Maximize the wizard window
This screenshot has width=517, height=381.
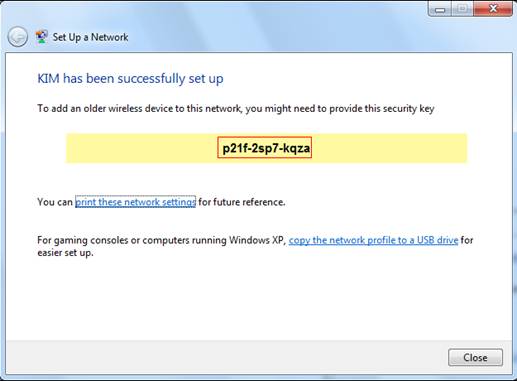[x=462, y=9]
